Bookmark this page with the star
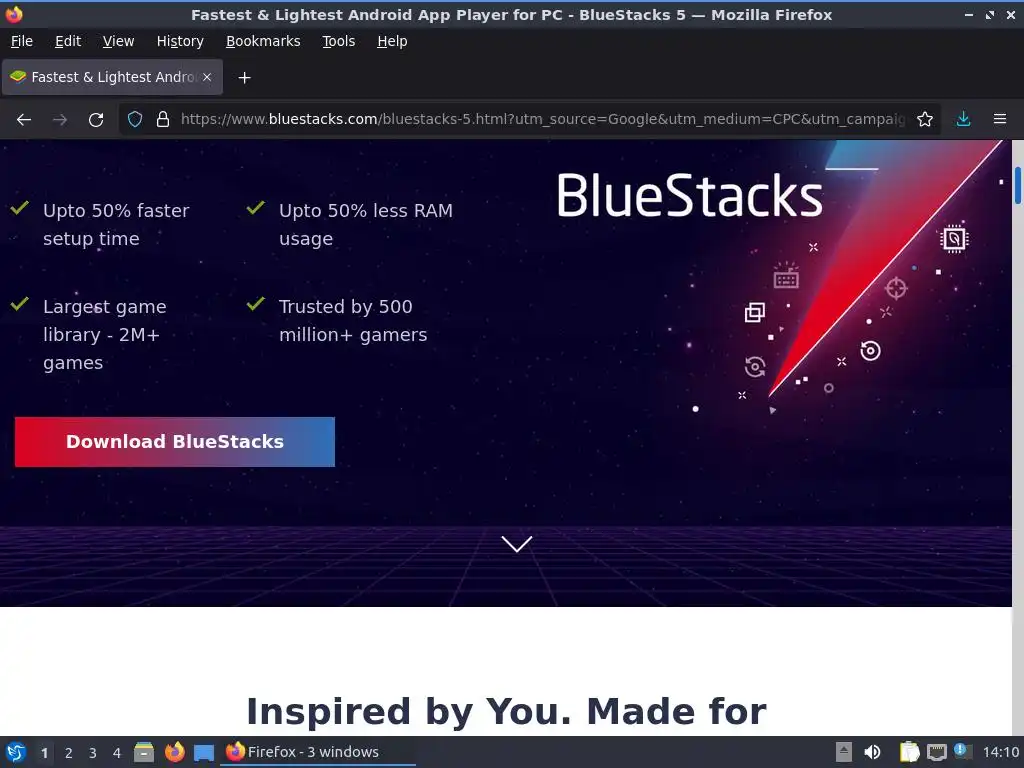Viewport: 1024px width, 768px height. coord(925,120)
